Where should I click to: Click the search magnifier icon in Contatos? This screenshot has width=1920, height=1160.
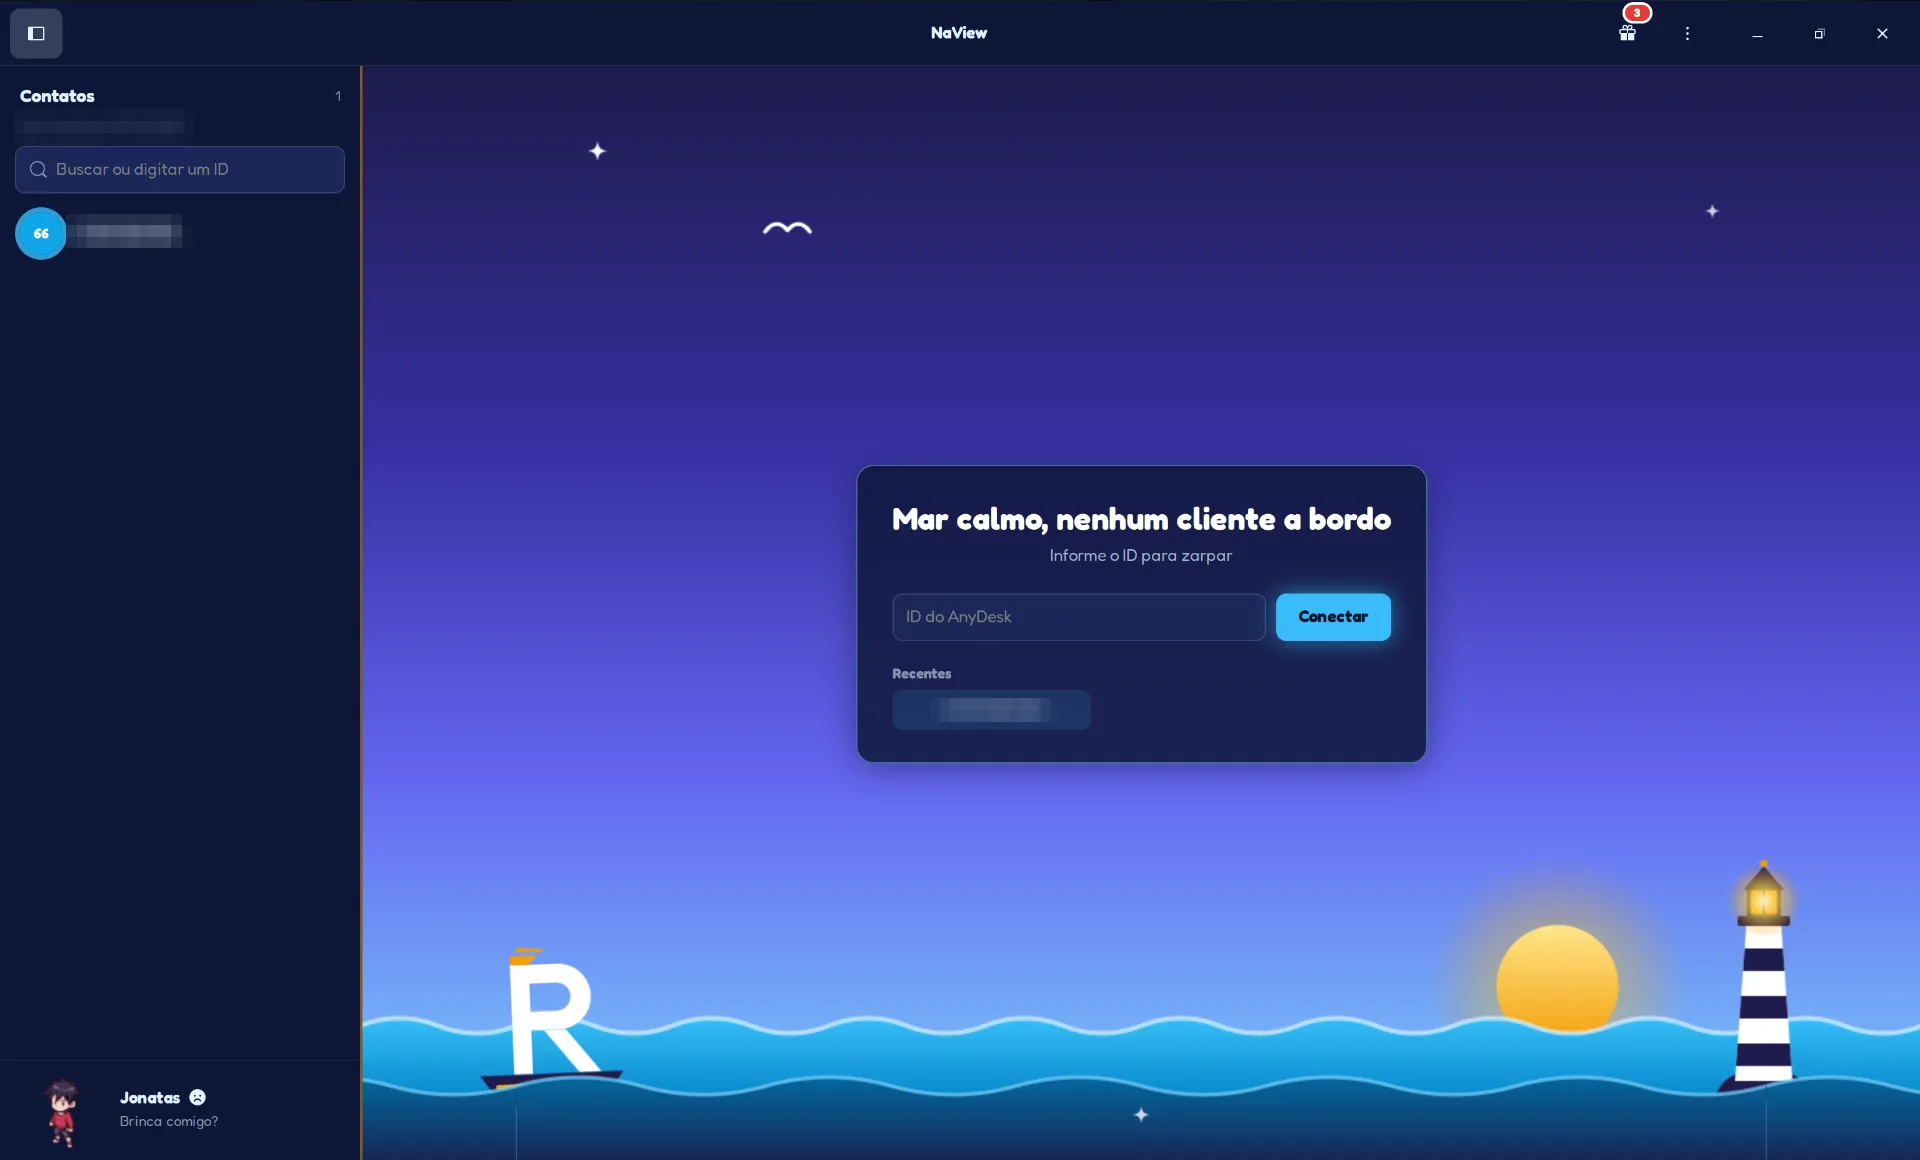tap(38, 169)
